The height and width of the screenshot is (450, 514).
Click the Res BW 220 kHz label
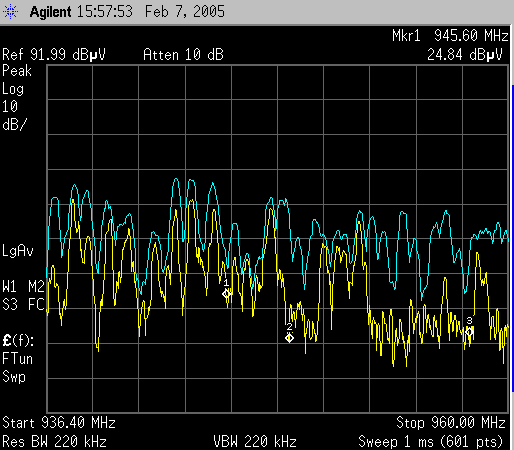54,442
